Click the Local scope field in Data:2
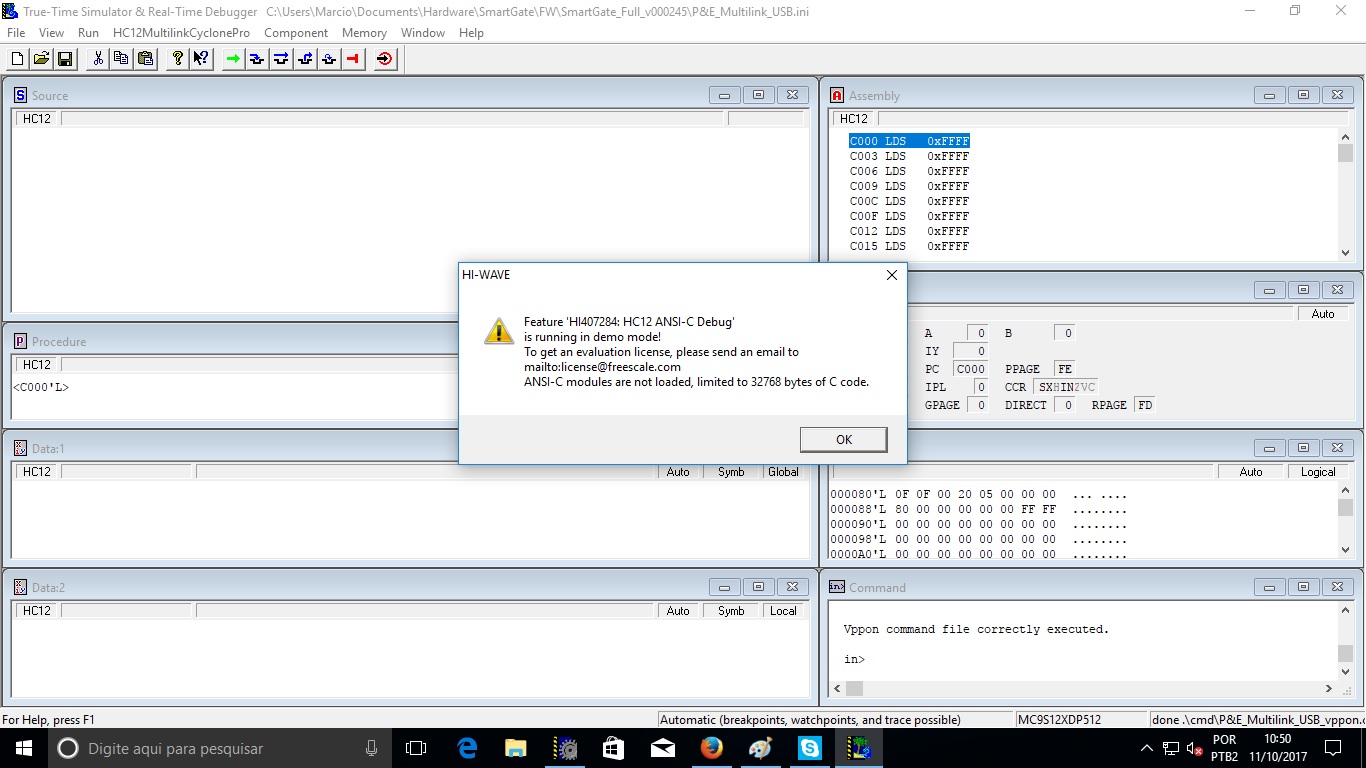 click(x=783, y=611)
